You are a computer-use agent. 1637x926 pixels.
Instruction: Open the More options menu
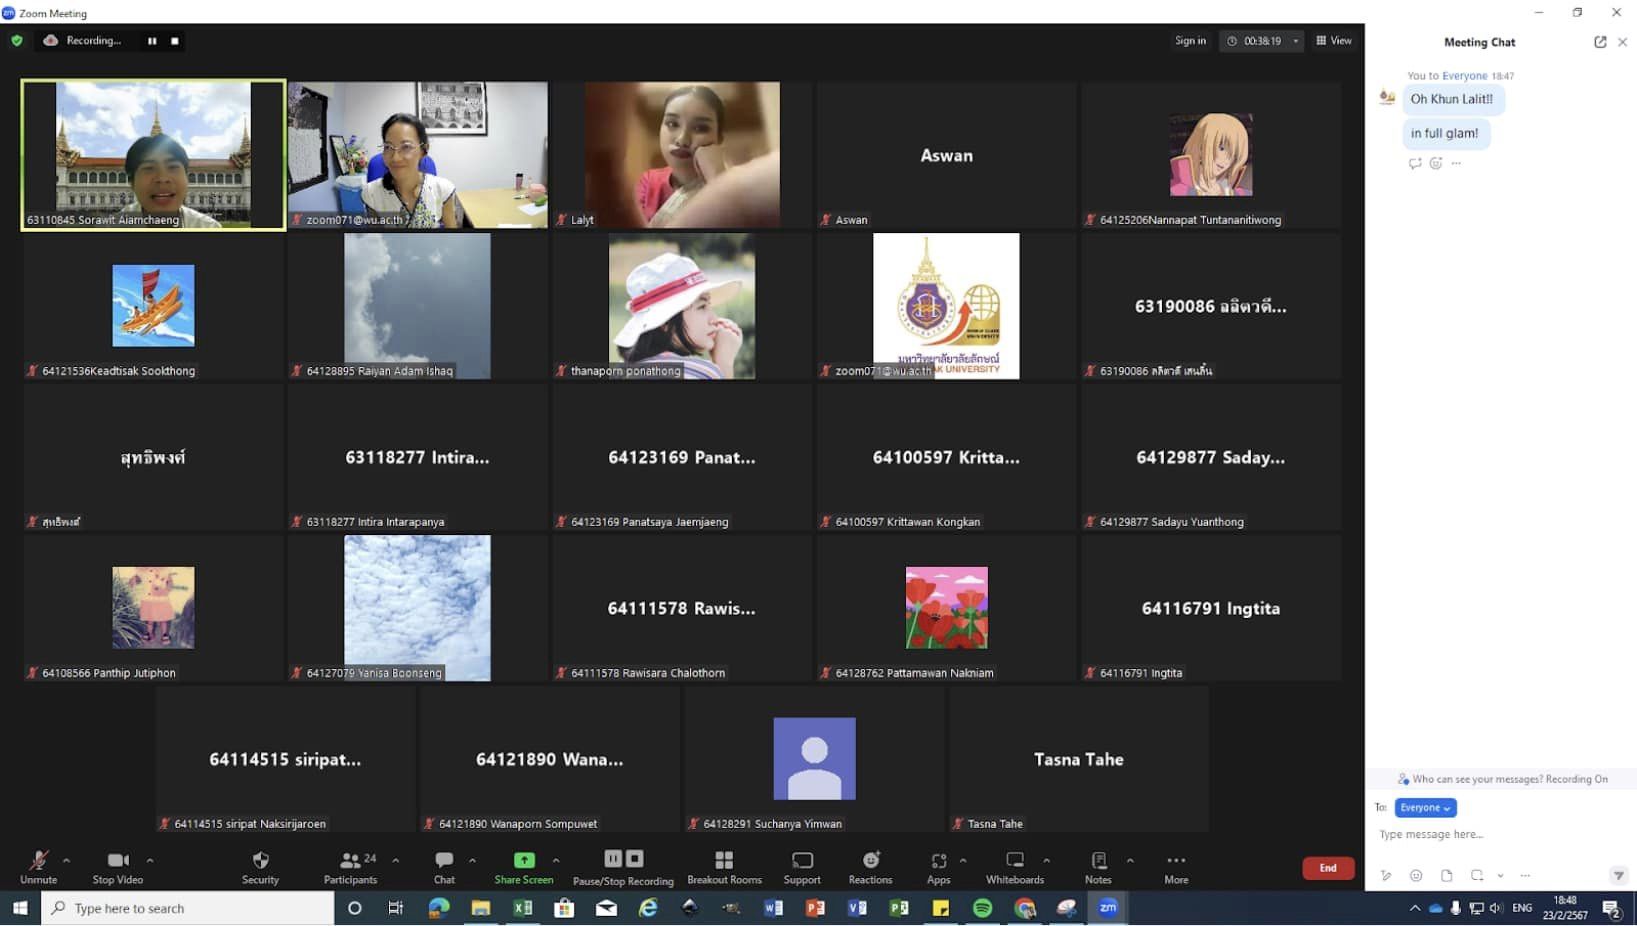pos(1176,866)
